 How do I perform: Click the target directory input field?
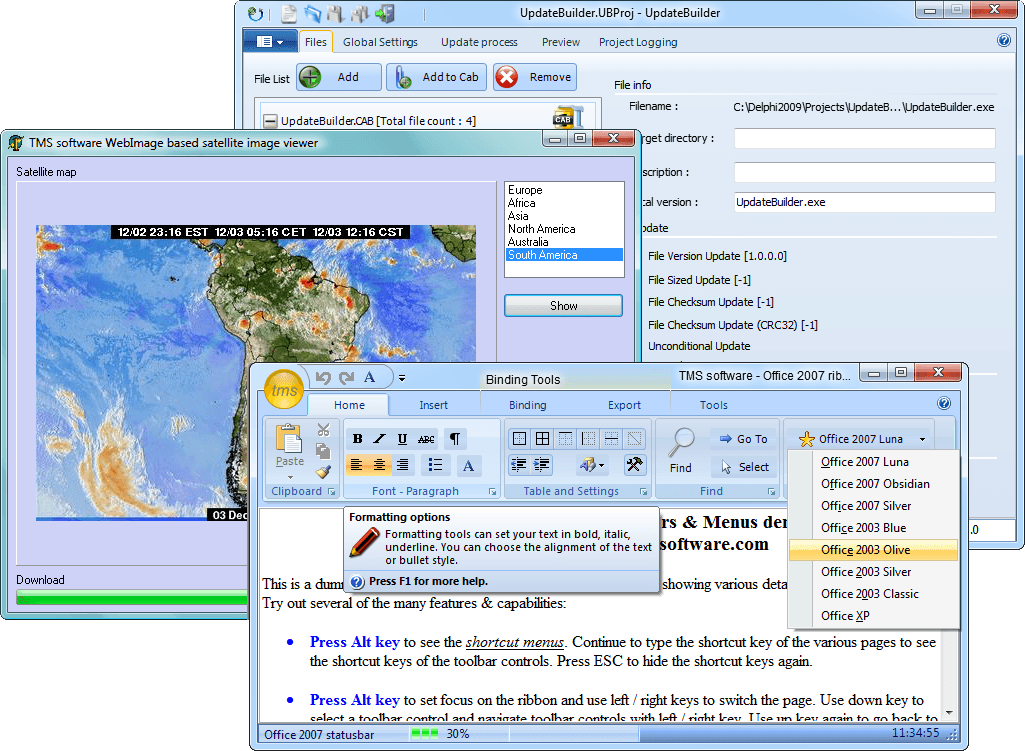864,139
